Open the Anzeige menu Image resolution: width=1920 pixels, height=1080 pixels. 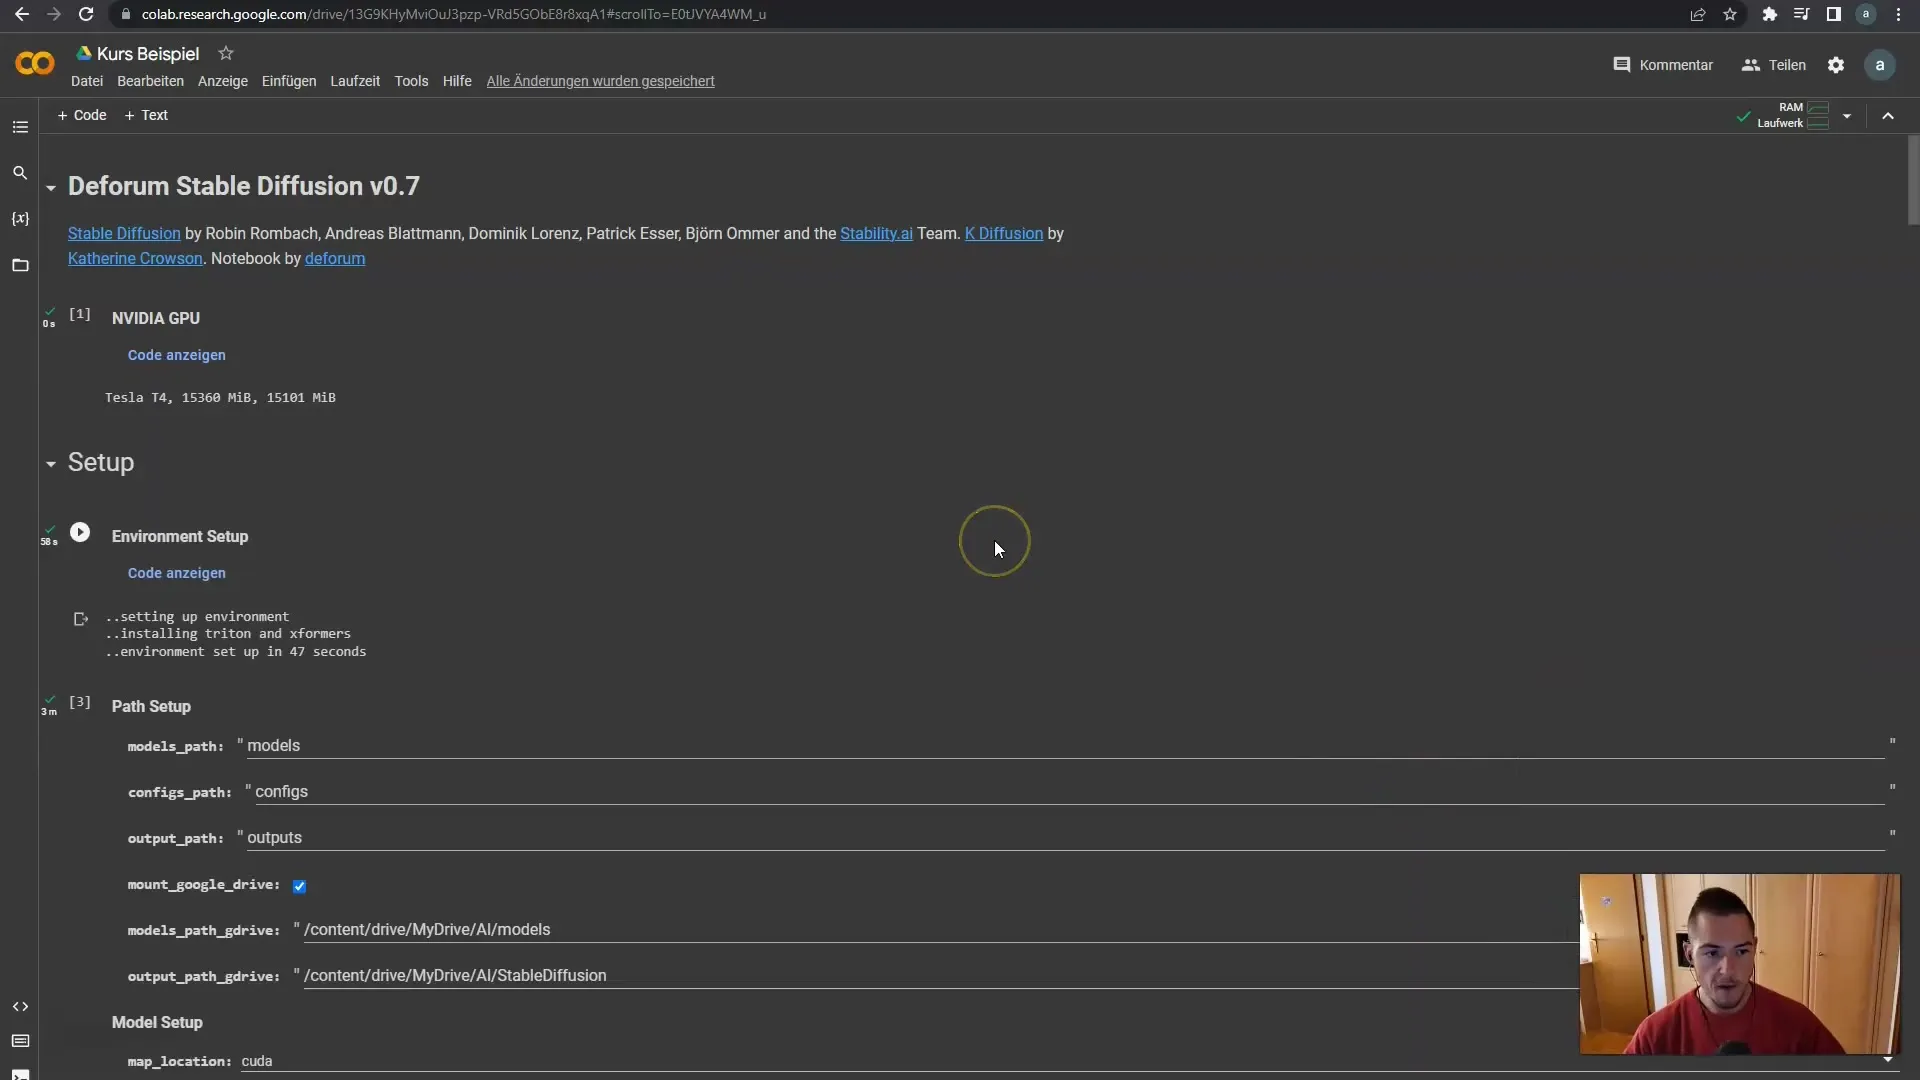(x=223, y=81)
